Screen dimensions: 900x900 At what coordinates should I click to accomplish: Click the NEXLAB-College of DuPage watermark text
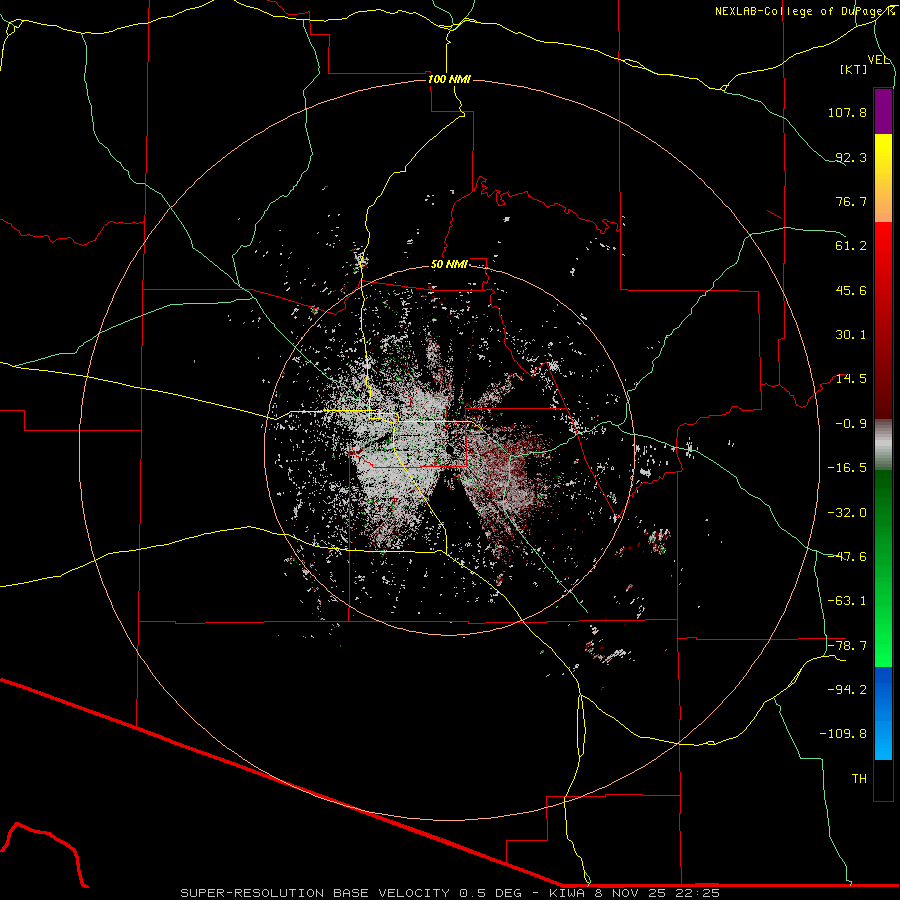pos(798,11)
